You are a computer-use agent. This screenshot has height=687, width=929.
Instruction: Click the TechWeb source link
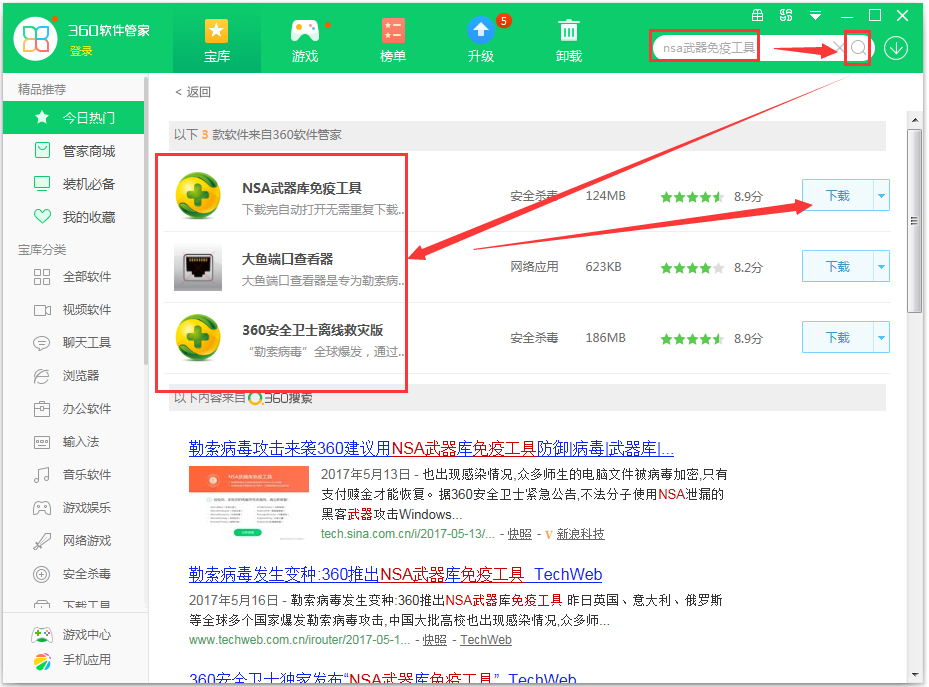point(486,640)
